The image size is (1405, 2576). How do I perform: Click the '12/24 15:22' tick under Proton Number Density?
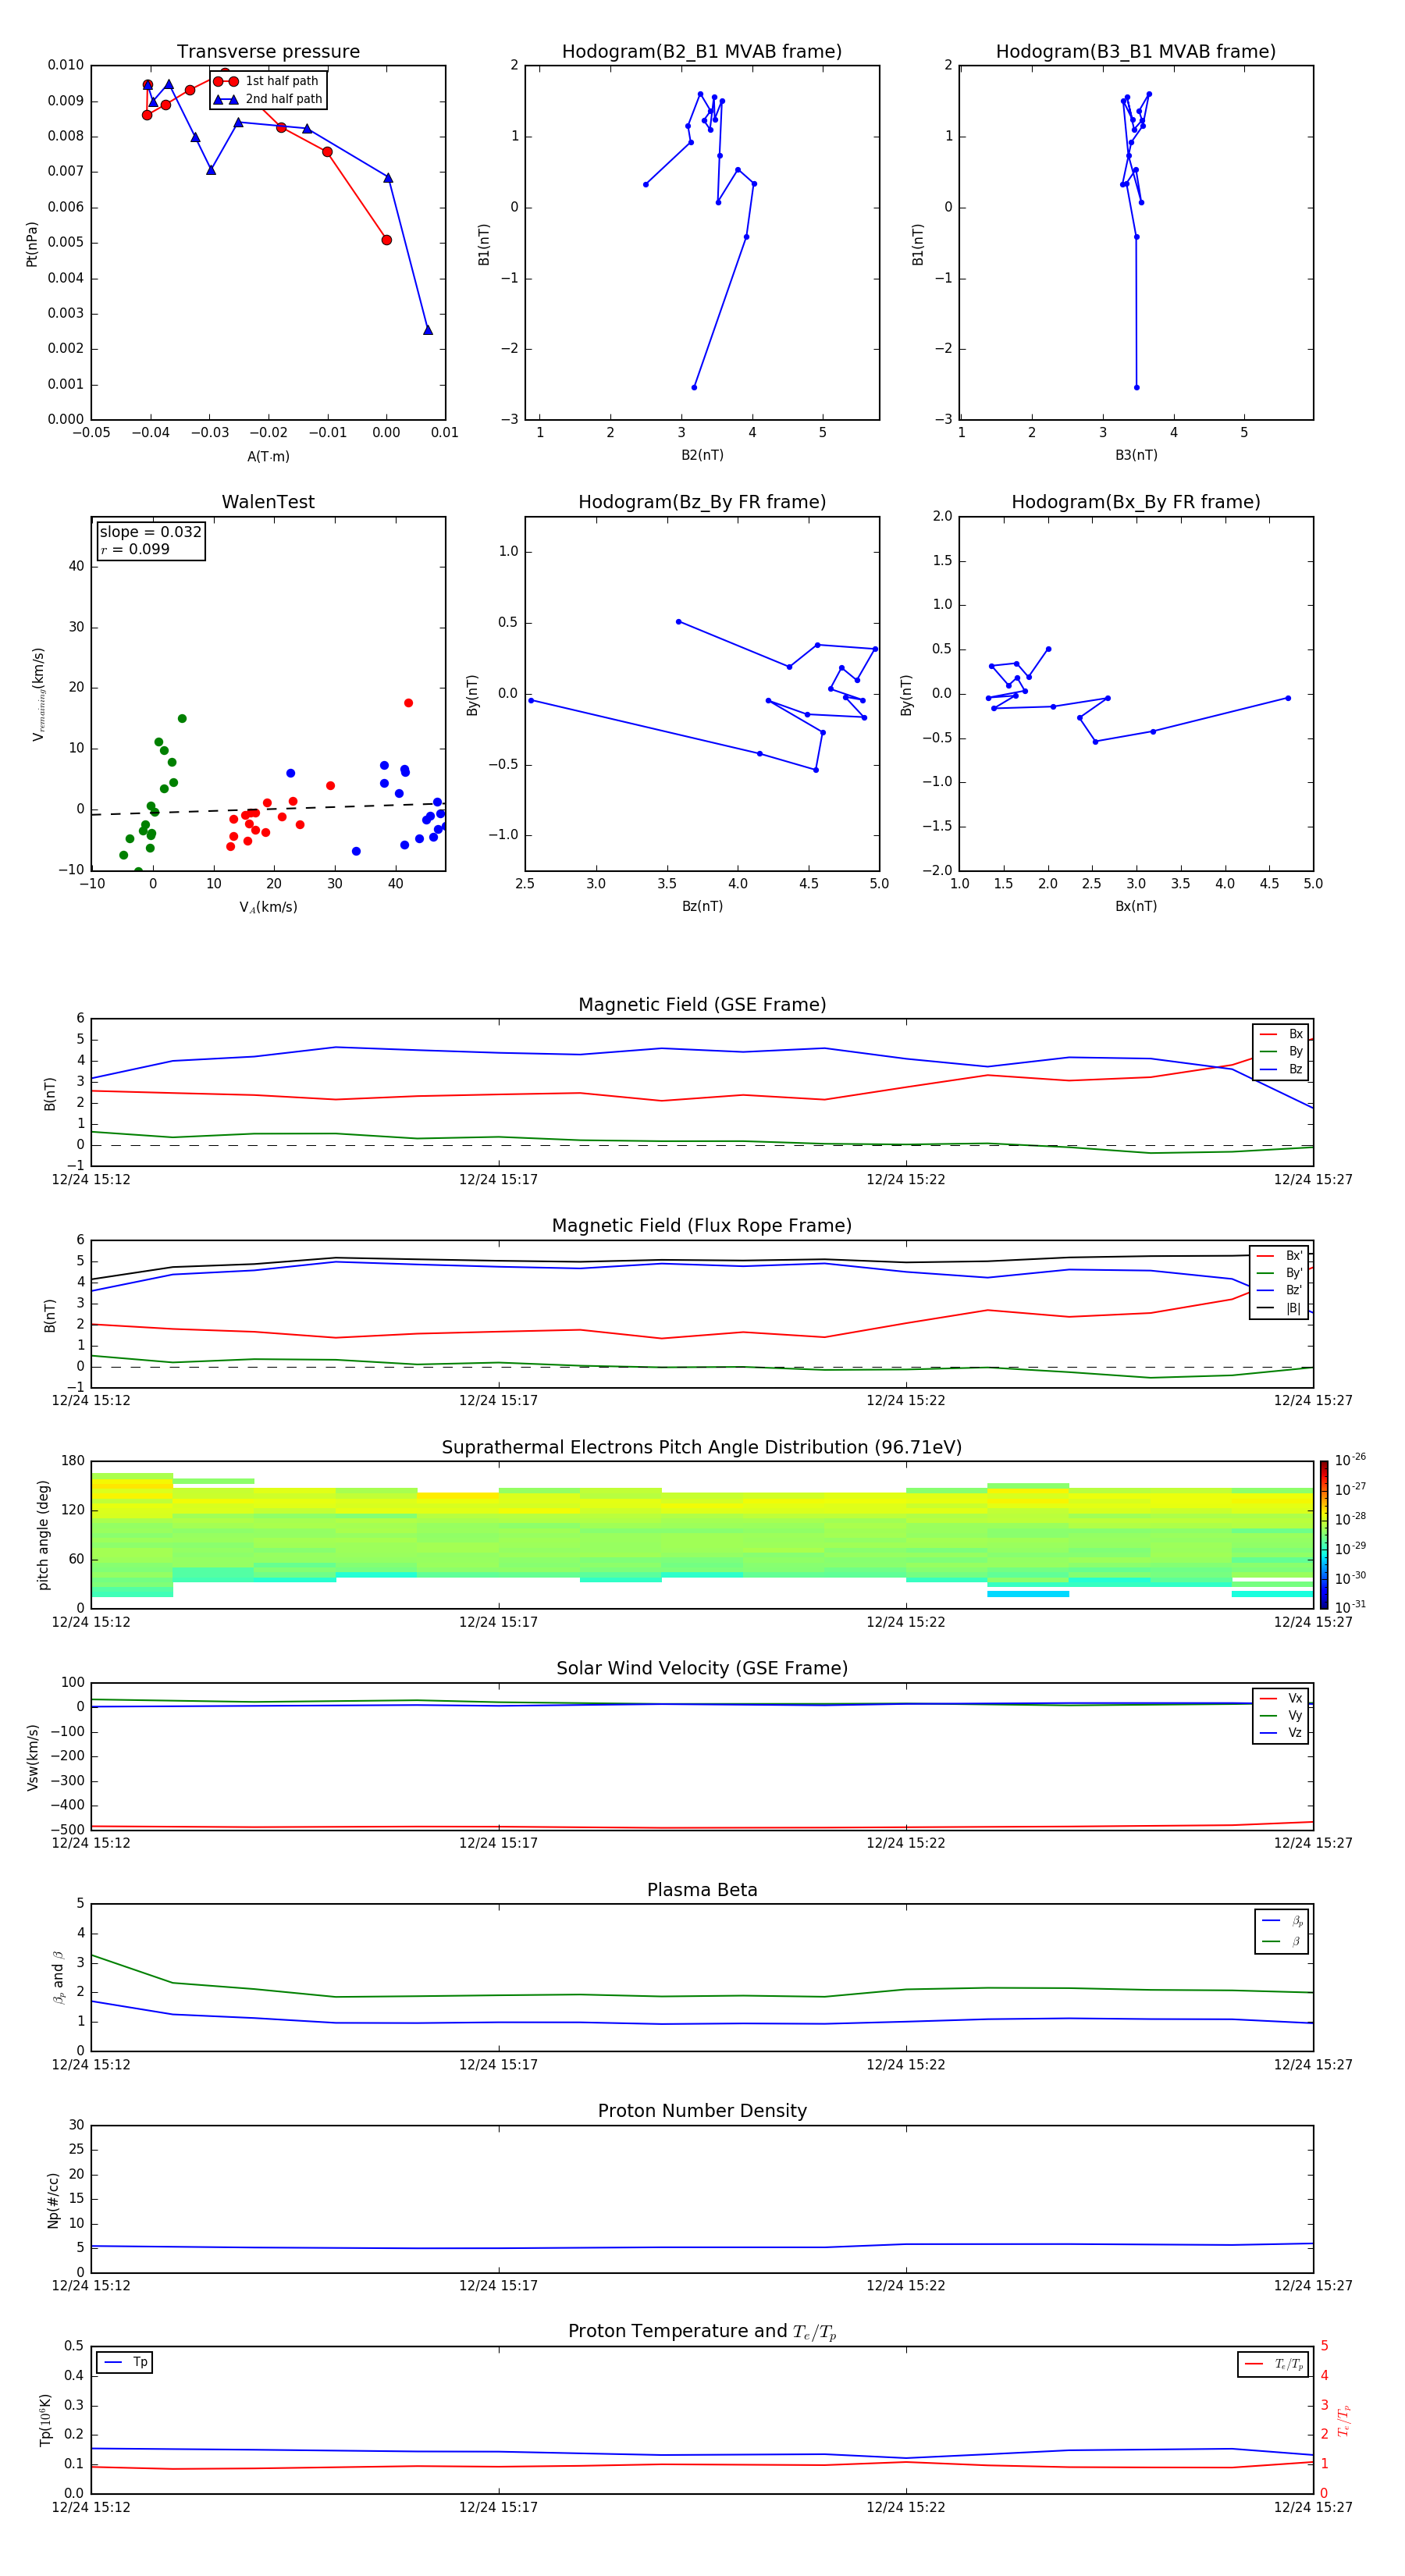[x=906, y=2286]
